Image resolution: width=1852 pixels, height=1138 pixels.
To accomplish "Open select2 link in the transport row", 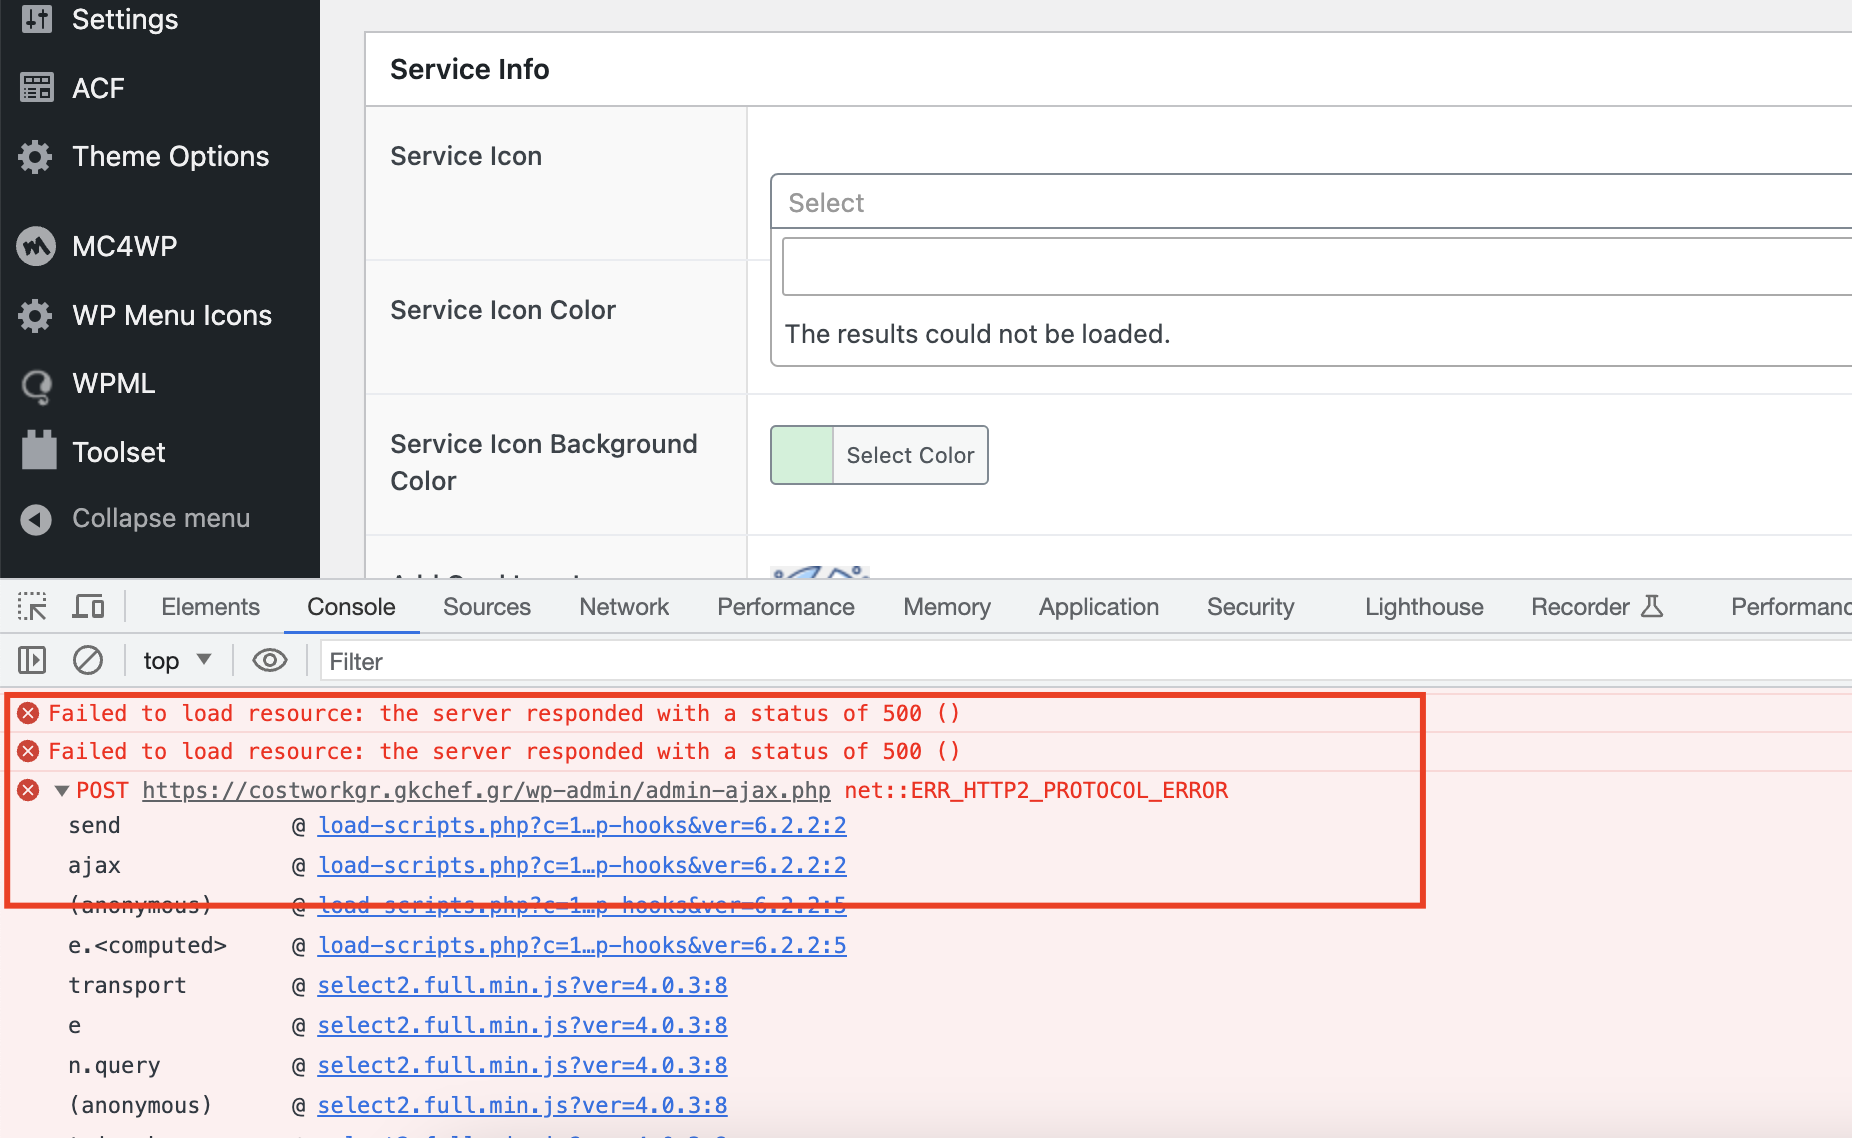I will 522,985.
